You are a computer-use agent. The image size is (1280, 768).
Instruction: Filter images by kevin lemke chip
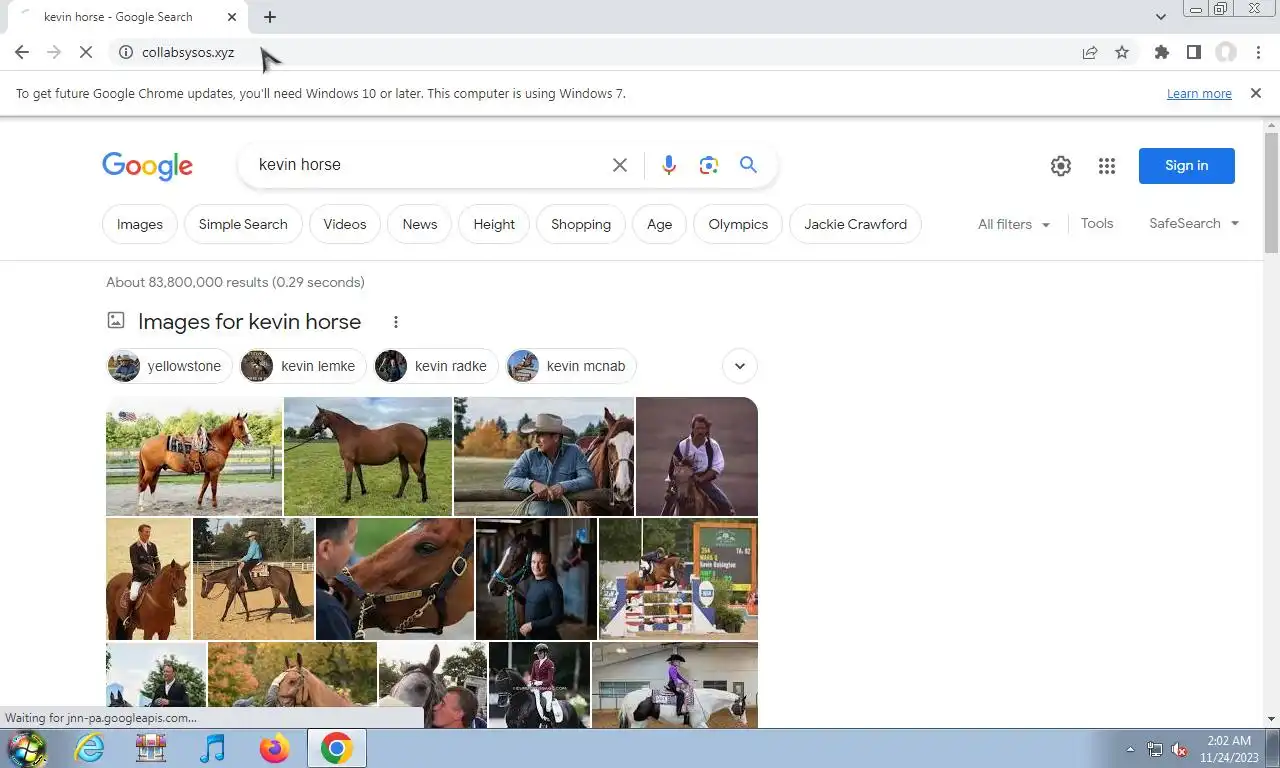pyautogui.click(x=303, y=366)
